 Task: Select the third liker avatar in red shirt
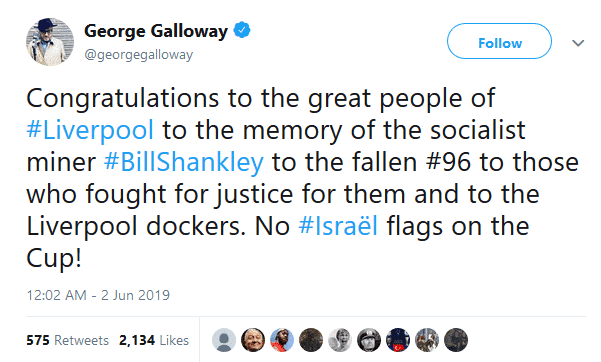(282, 340)
